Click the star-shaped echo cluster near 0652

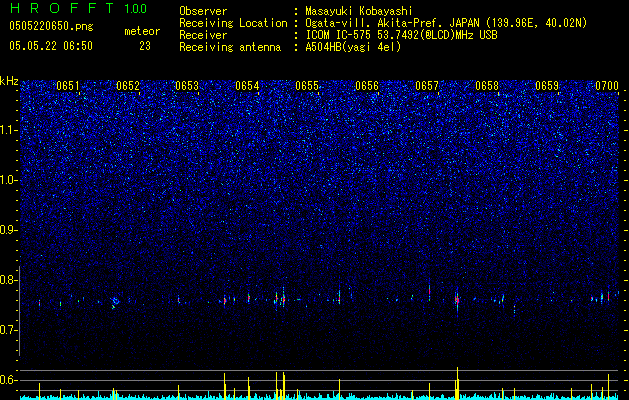pos(115,301)
